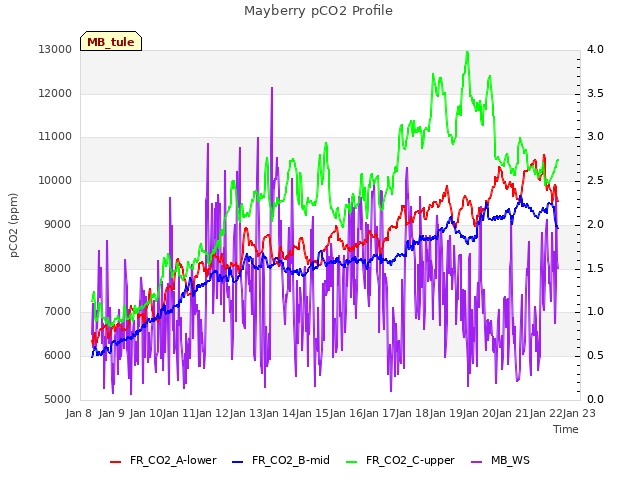Click the 0.0 right axis tick label
This screenshot has width=640, height=480.
tap(595, 399)
